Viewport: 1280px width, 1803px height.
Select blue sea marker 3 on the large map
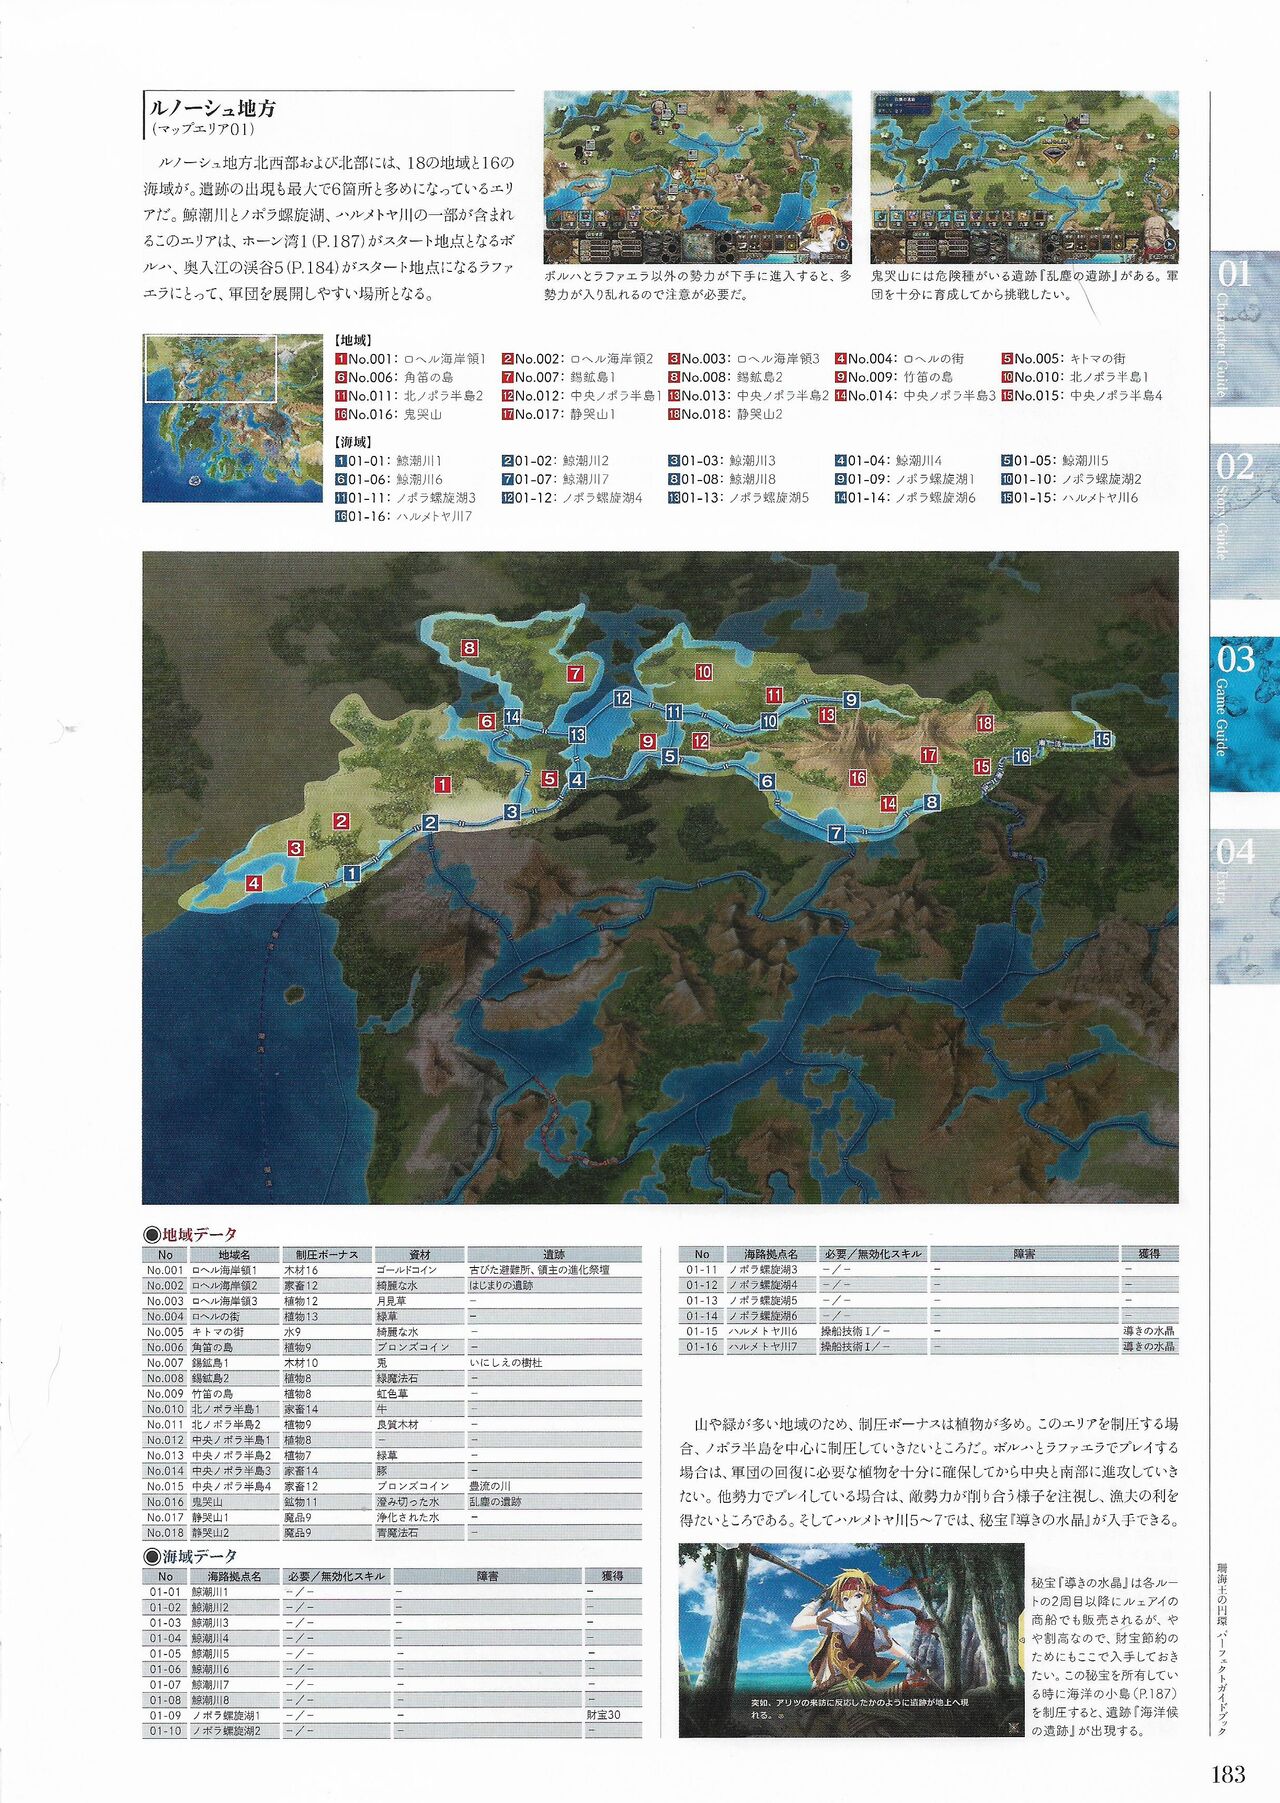512,811
